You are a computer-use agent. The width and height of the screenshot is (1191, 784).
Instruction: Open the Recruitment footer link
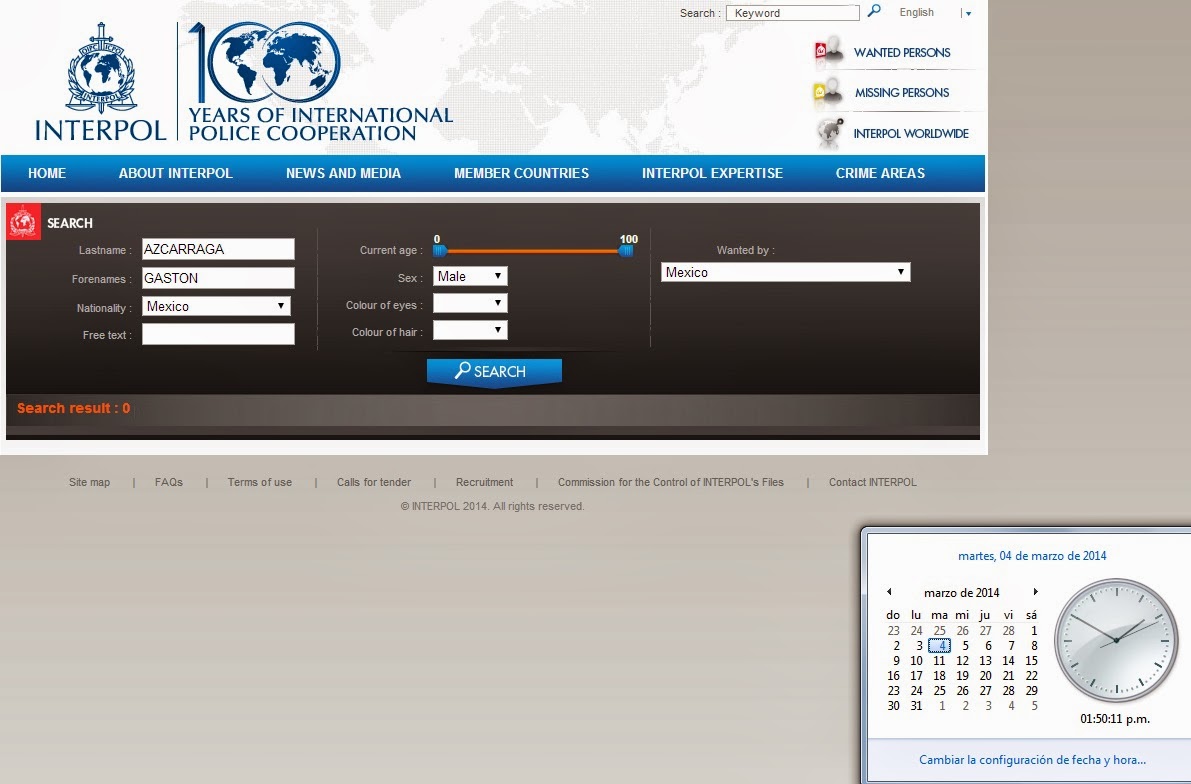(x=485, y=482)
